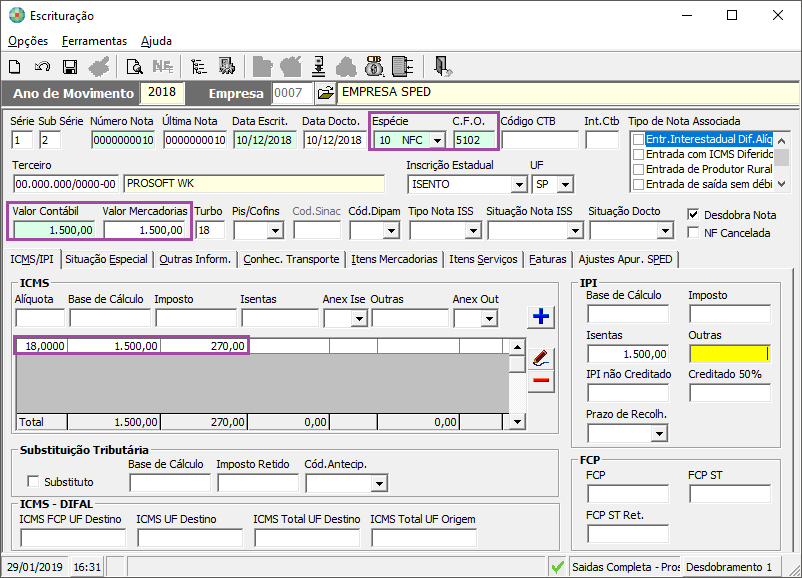Click the Undo arrow toolbar icon
The width and height of the screenshot is (802, 578).
tap(42, 67)
